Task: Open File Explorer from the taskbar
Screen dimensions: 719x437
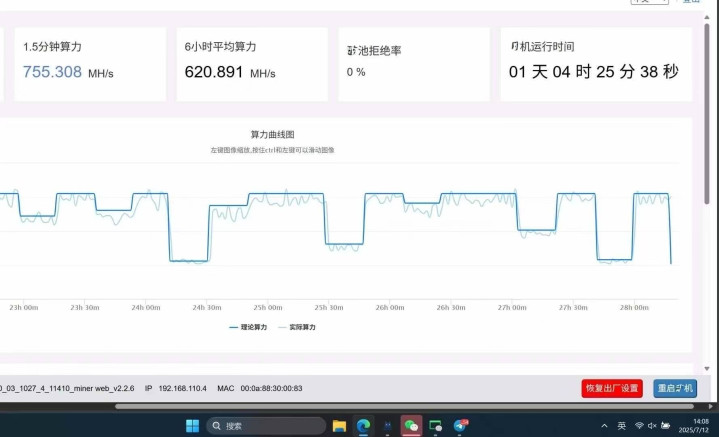Action: (x=339, y=426)
